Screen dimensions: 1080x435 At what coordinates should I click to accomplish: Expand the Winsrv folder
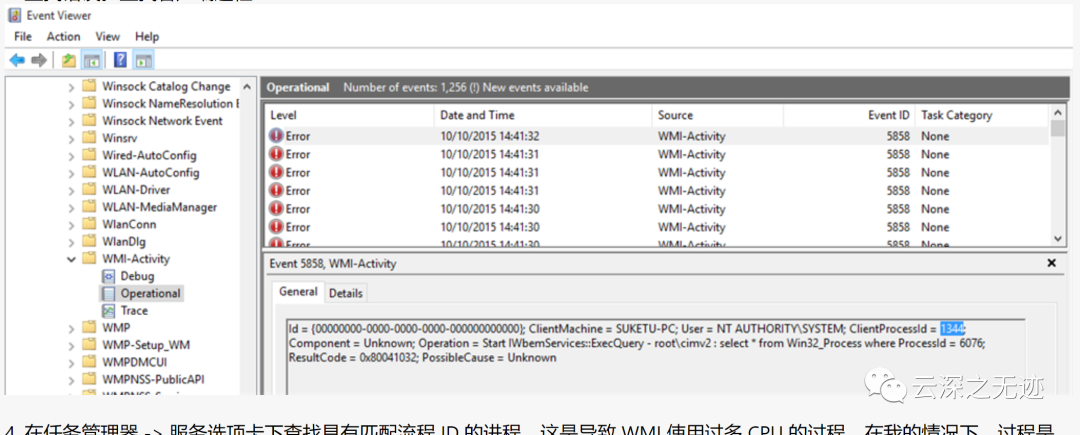(x=72, y=138)
